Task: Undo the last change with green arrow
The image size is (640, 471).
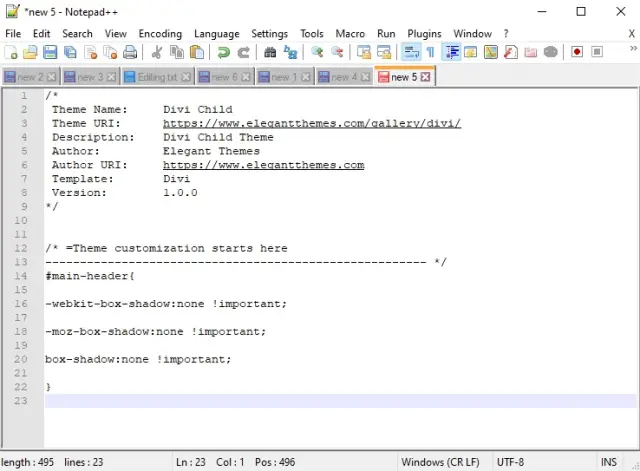Action: [223, 52]
